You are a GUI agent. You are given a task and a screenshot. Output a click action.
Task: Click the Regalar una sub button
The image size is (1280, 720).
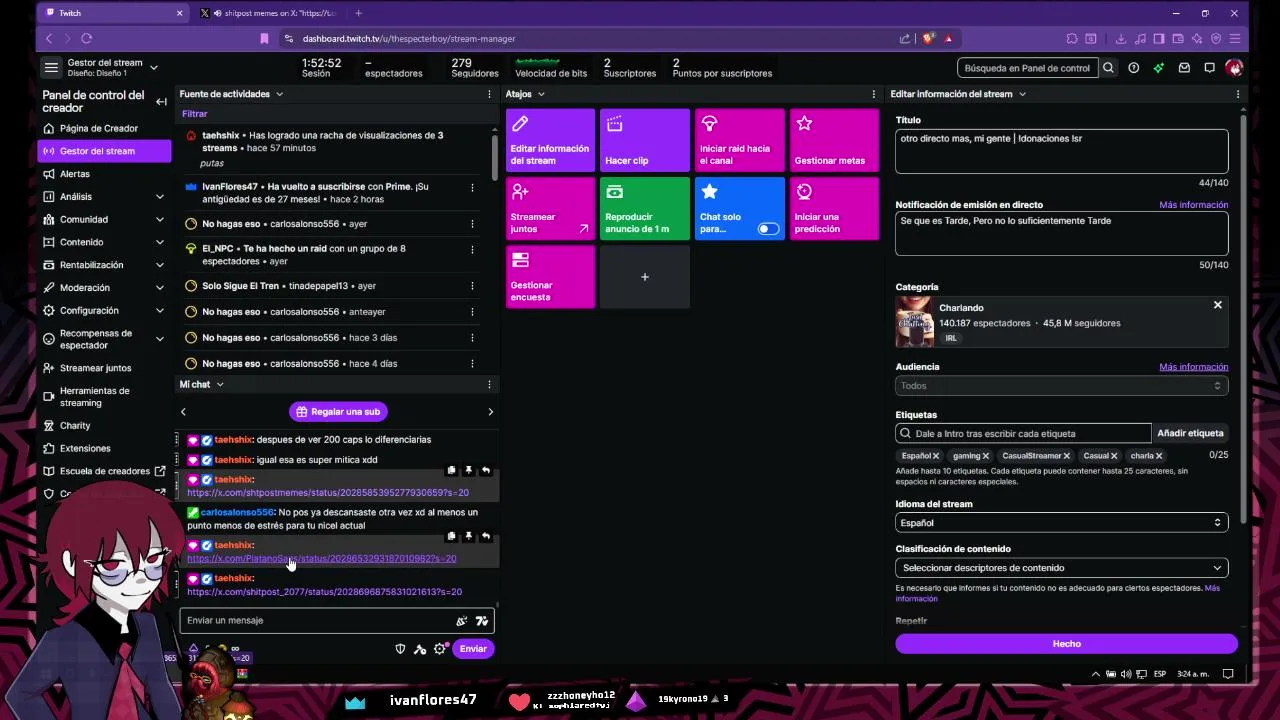[x=338, y=412]
